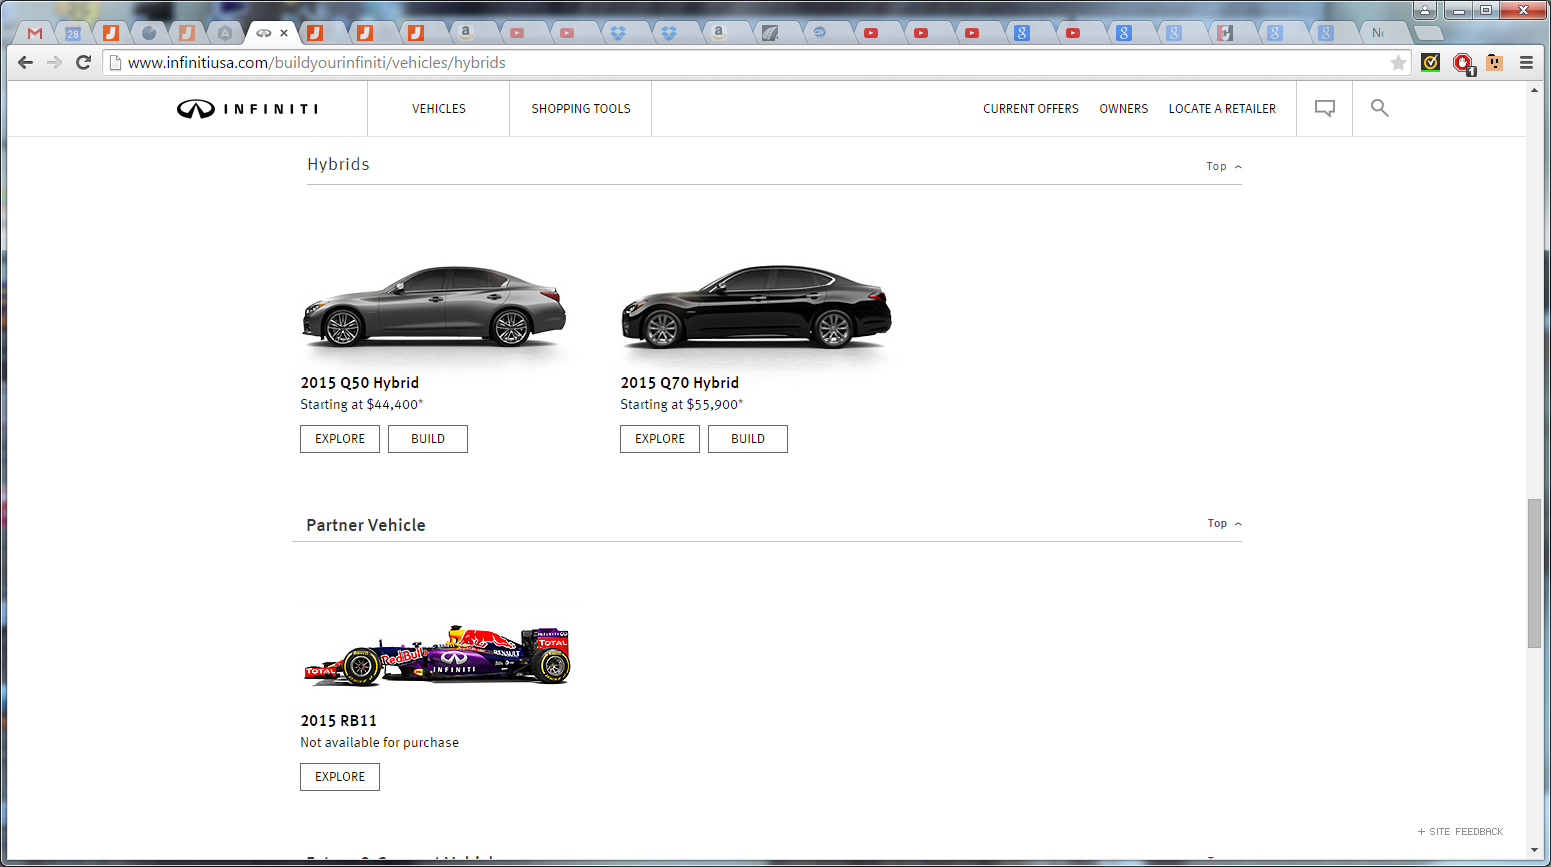Explore the 2015 Q50 Hybrid
This screenshot has width=1551, height=867.
tap(340, 439)
